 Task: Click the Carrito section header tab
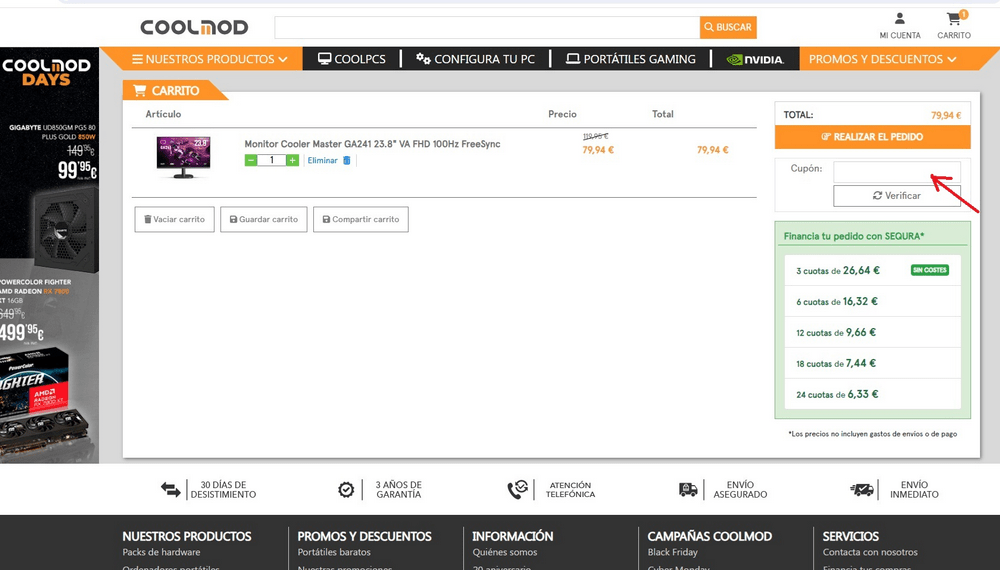[173, 91]
